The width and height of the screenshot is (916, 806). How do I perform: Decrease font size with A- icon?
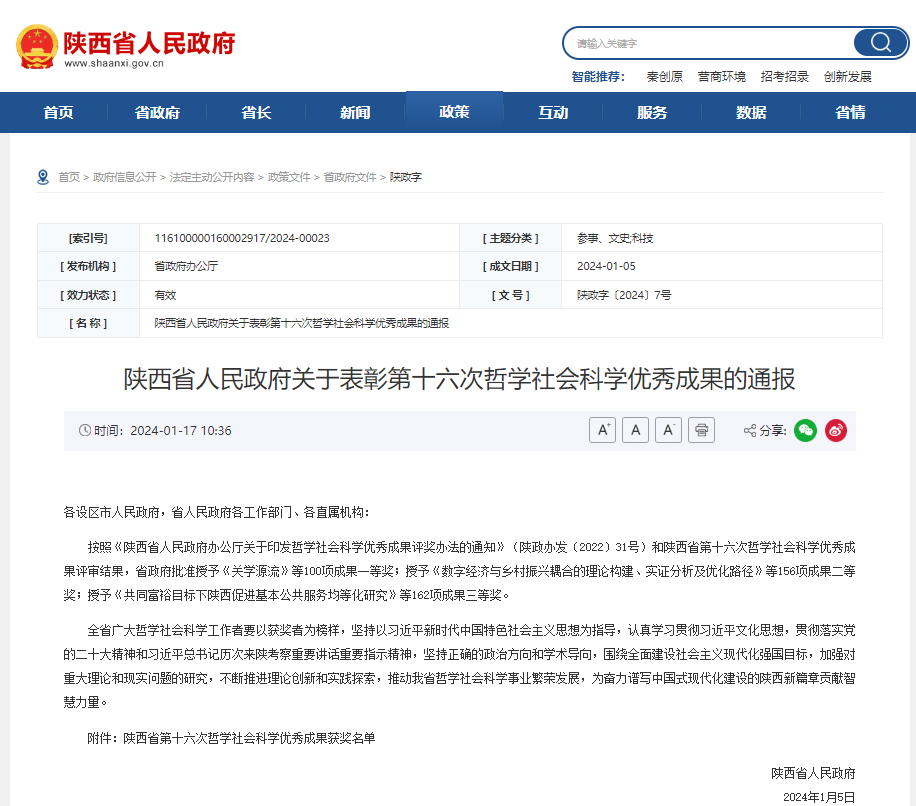[x=668, y=430]
